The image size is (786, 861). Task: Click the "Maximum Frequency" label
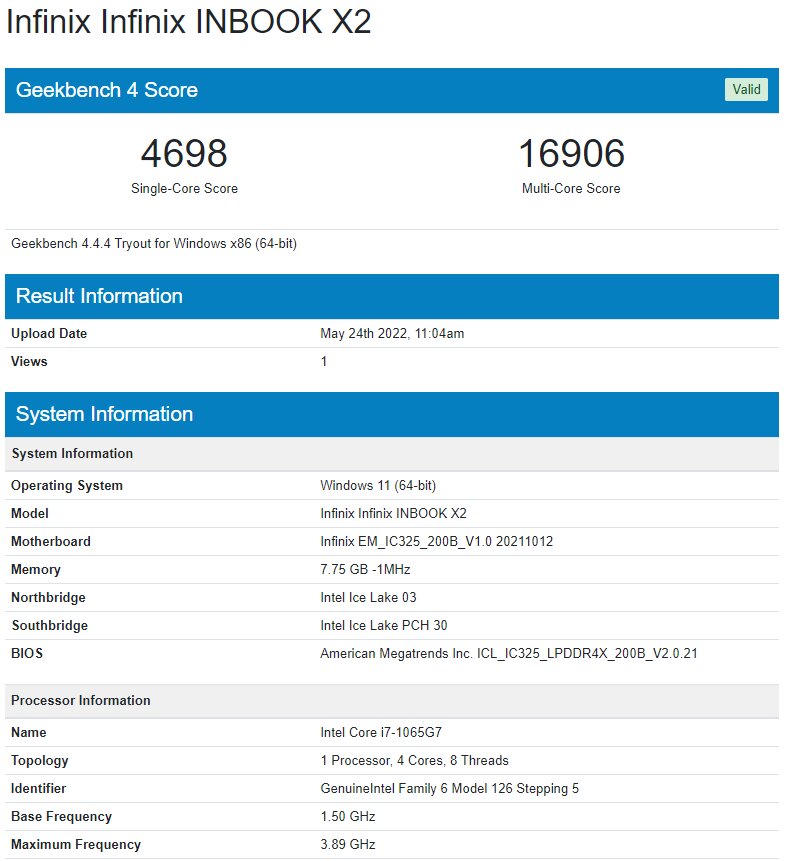(76, 845)
